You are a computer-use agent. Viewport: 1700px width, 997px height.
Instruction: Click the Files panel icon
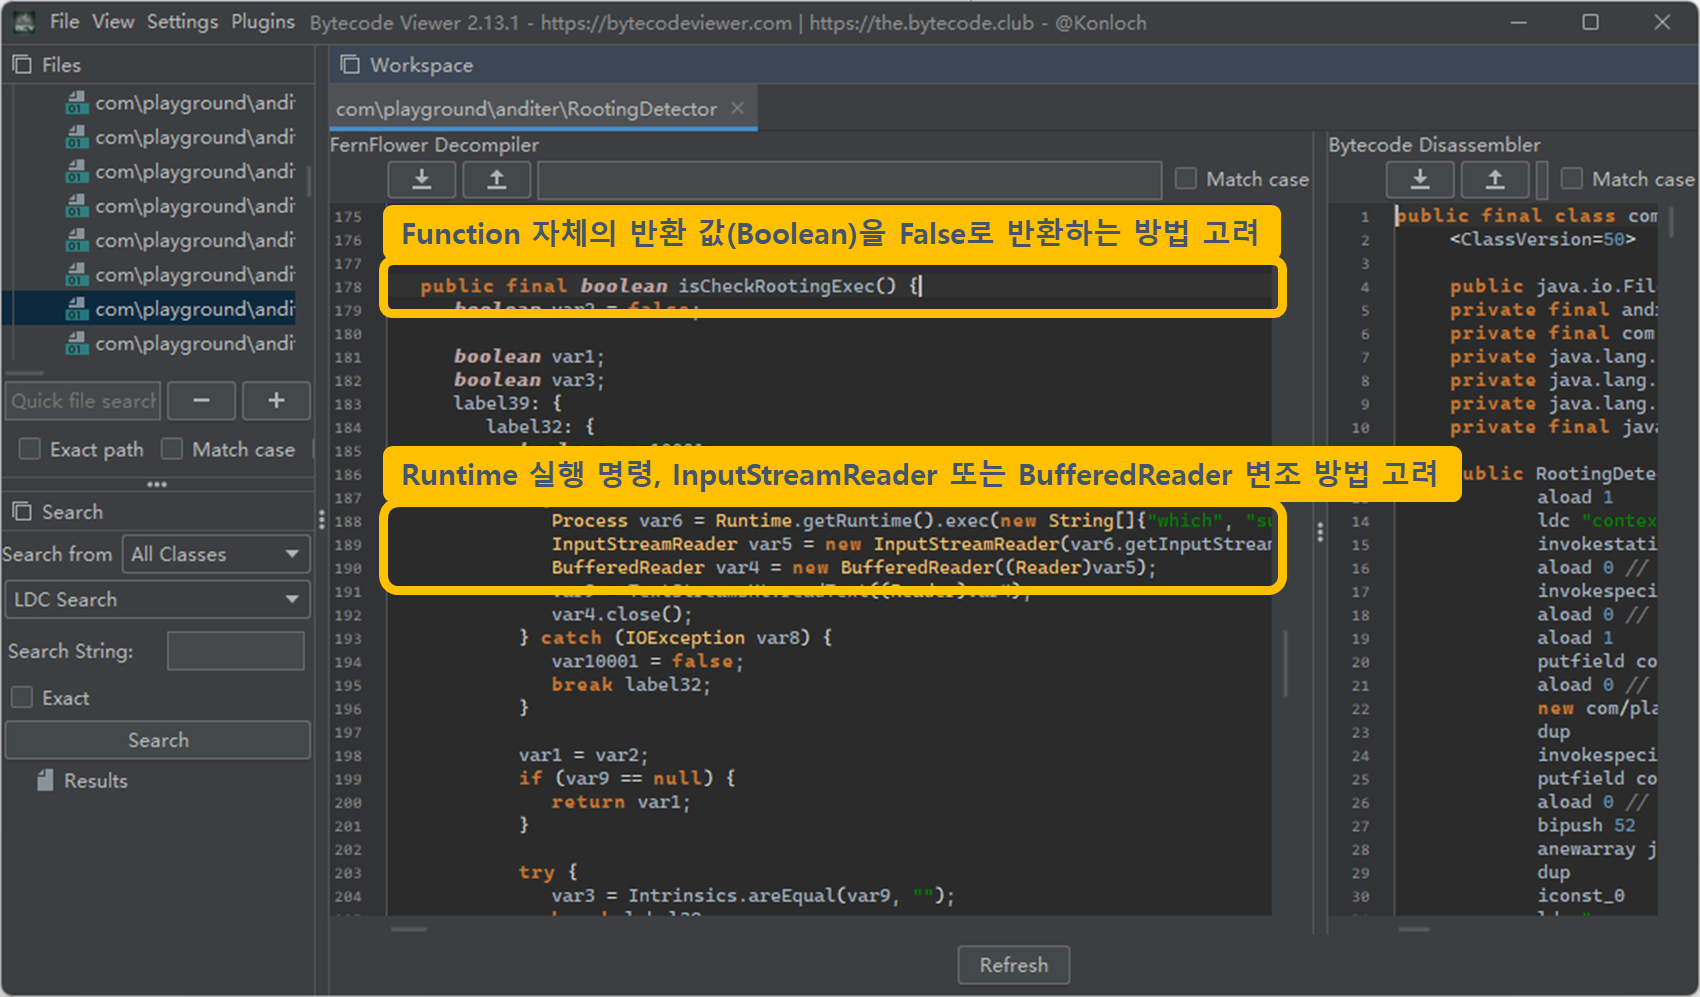(x=22, y=65)
